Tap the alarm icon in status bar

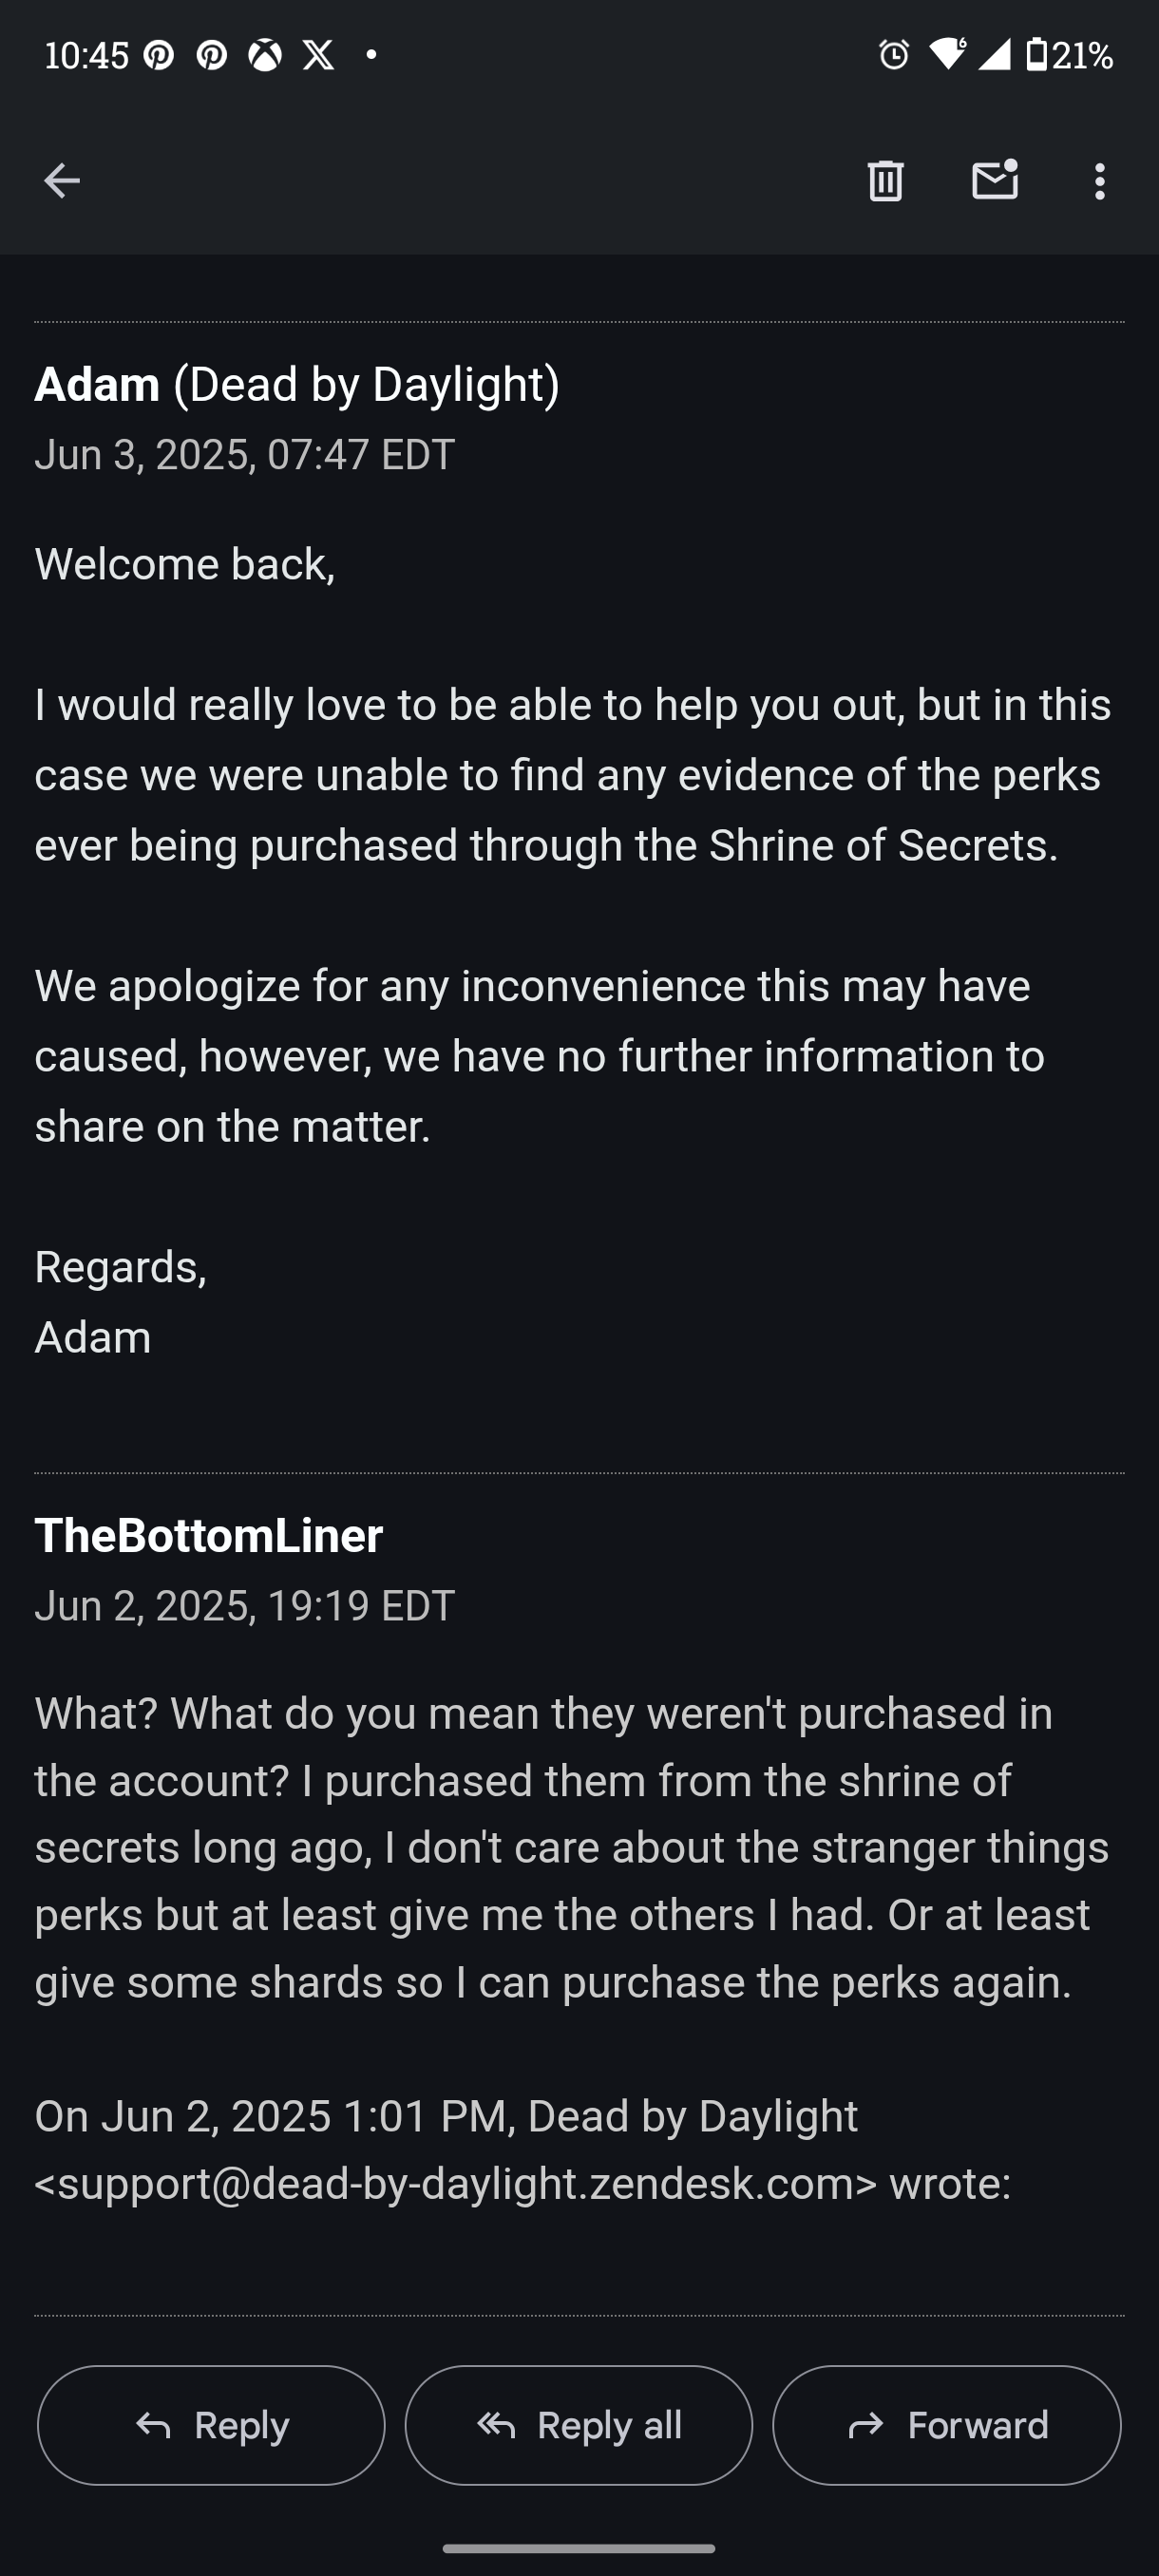pos(893,55)
